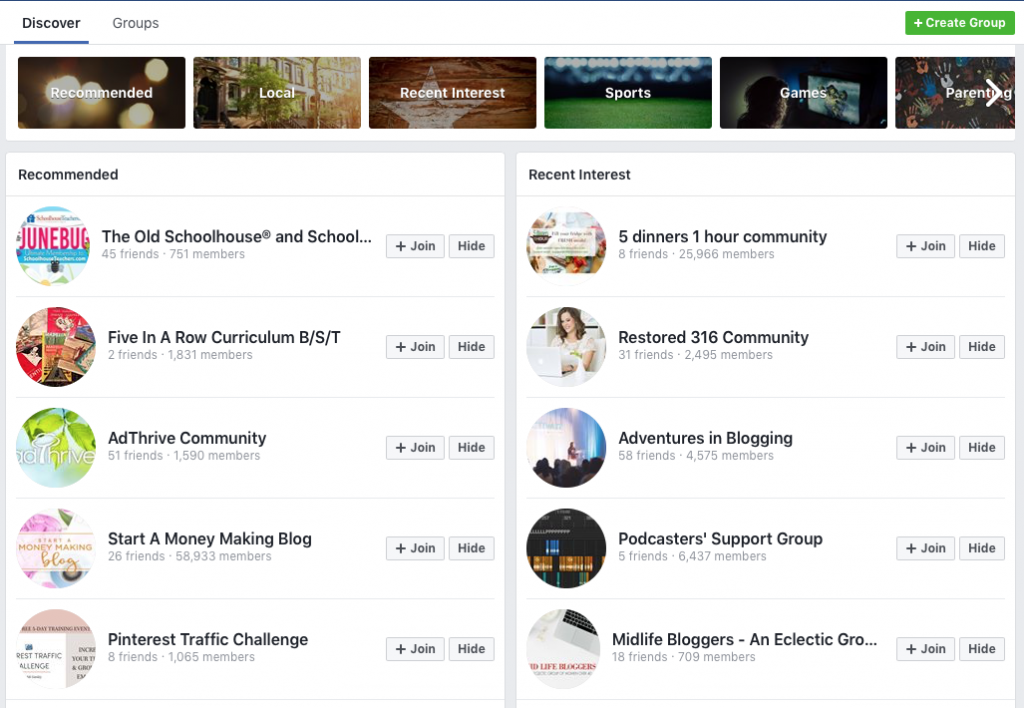
Task: Click '58 friends · 4,575 members' text
Action: click(696, 456)
